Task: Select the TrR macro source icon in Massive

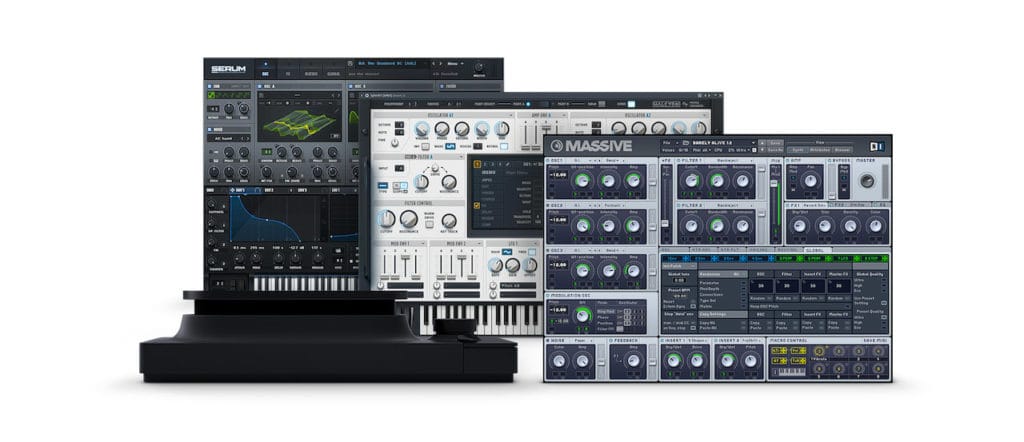Action: [x=798, y=360]
